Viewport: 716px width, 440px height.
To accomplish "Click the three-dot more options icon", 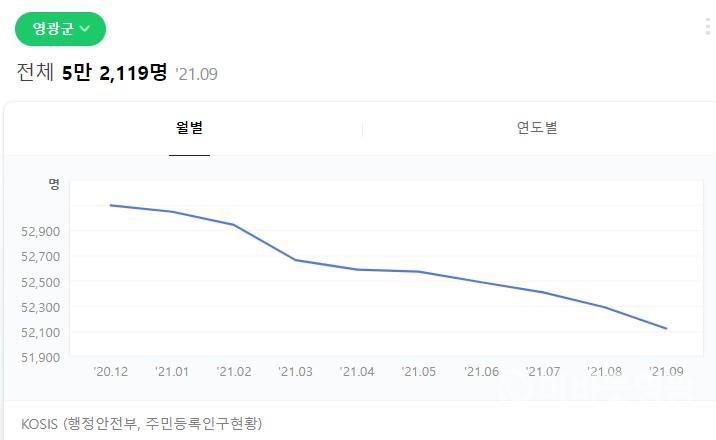I will tap(708, 27).
